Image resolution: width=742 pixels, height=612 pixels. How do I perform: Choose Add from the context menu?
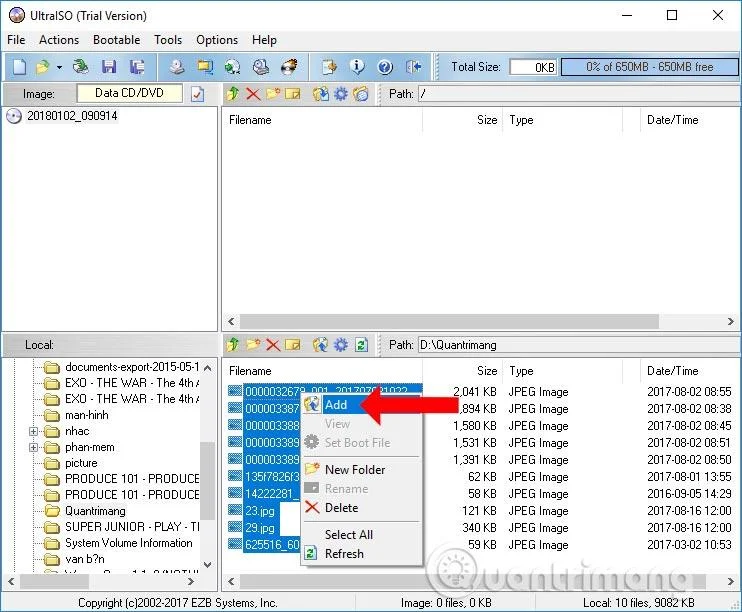[361, 405]
